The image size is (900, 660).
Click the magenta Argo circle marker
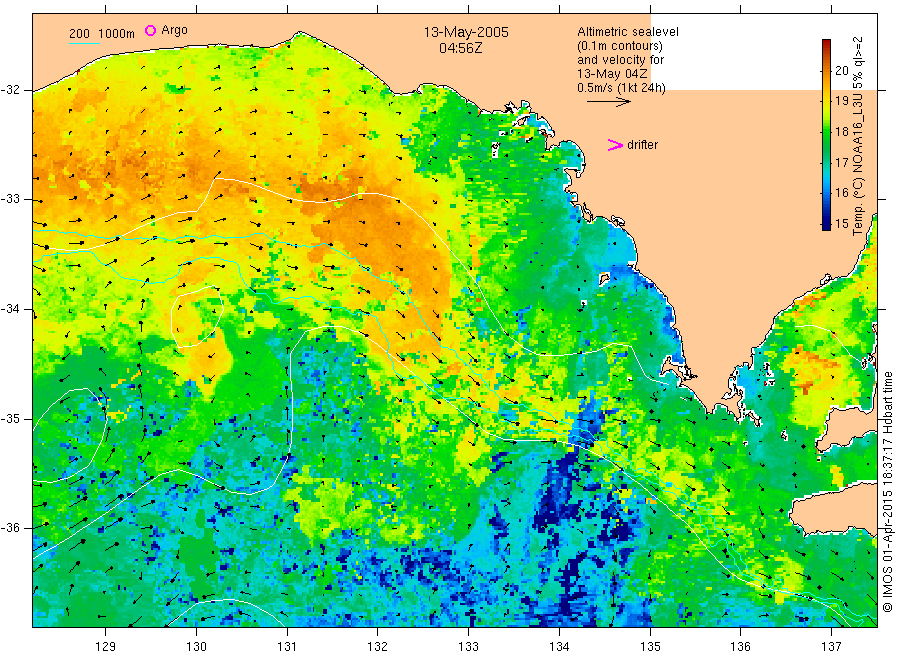(150, 30)
